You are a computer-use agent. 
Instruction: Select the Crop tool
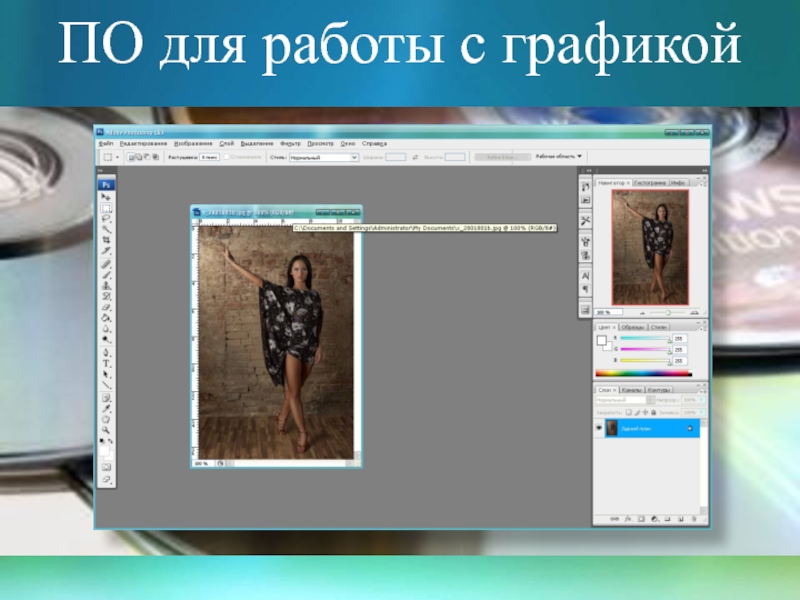(106, 241)
